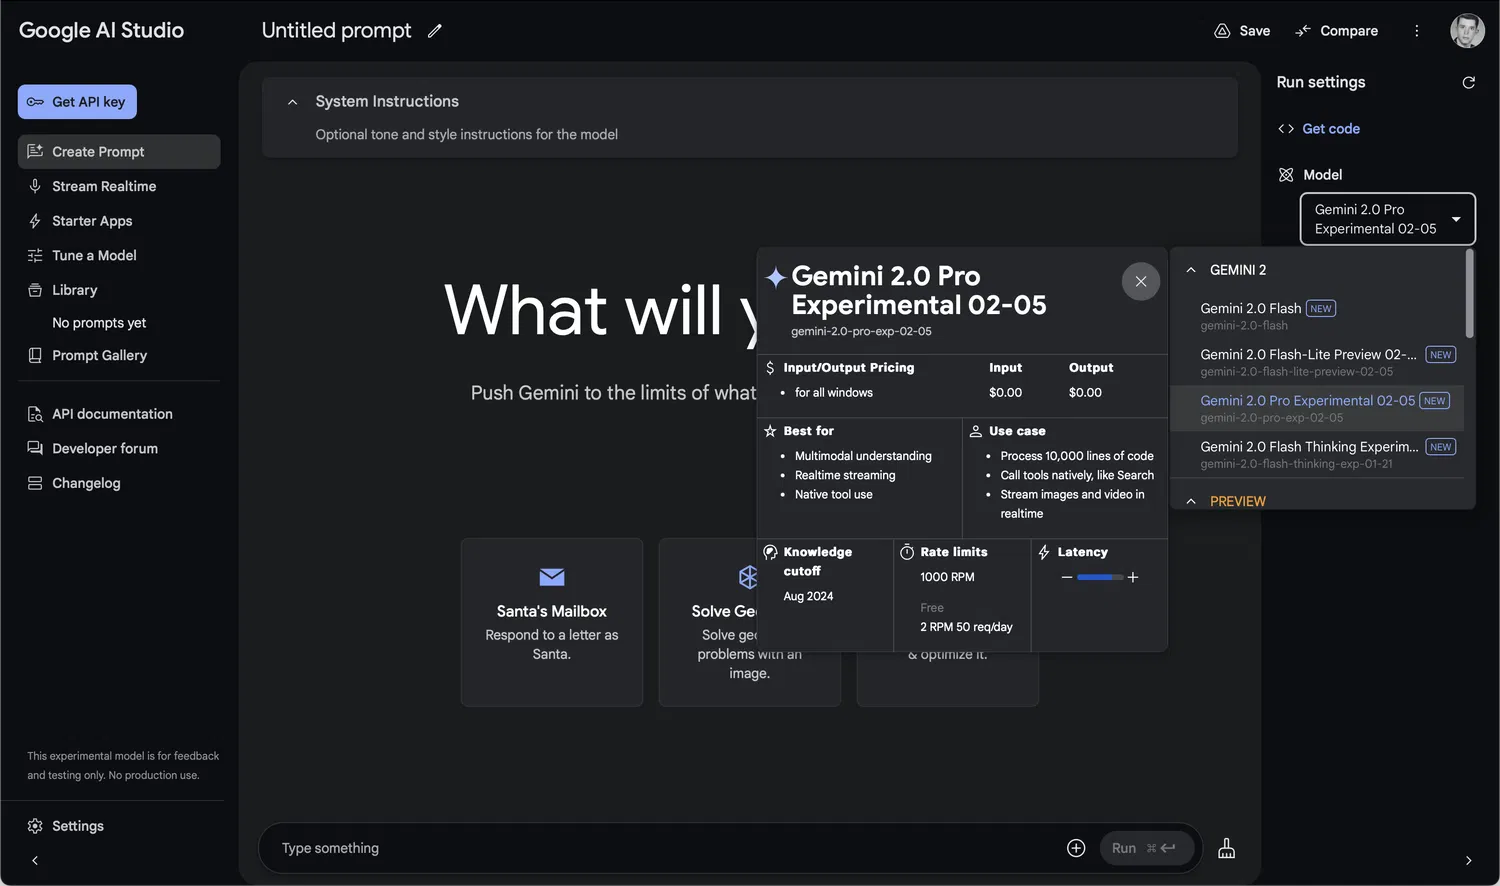The width and height of the screenshot is (1500, 886).
Task: Click the Get API key button
Action: point(77,102)
